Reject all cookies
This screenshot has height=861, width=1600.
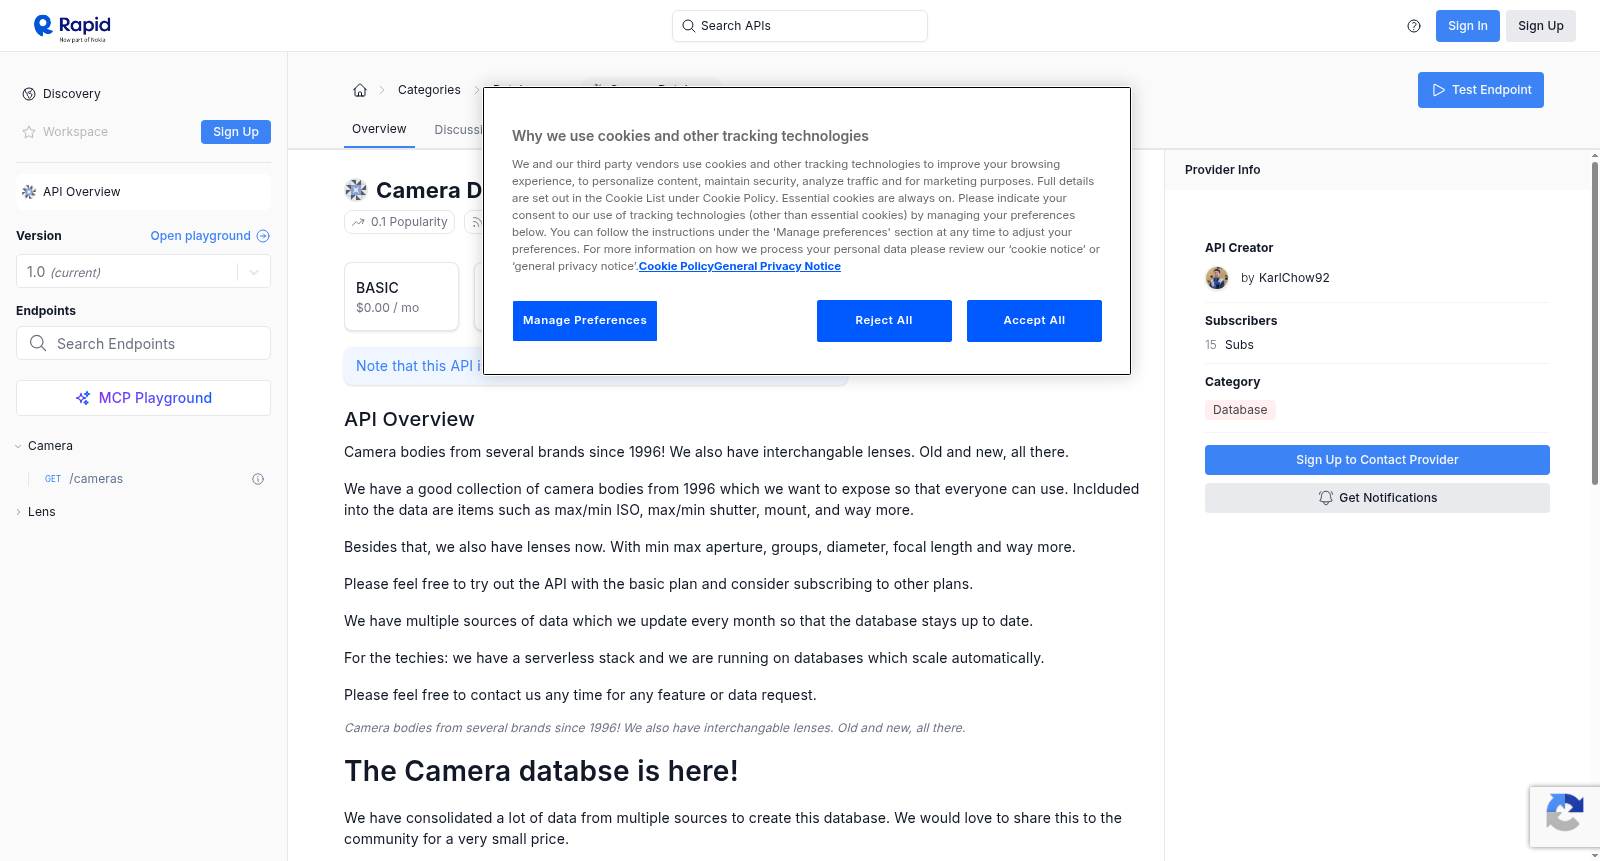point(884,321)
